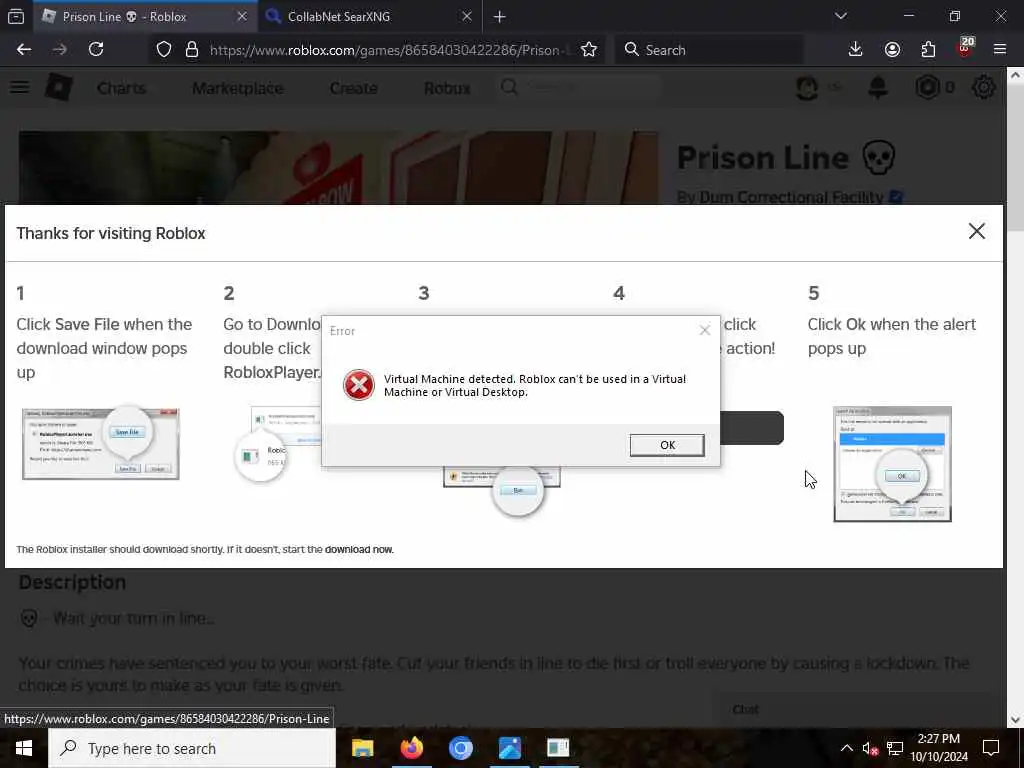The image size is (1024, 768).
Task: Click the Dum Correctional Facility creator link
Action: (791, 197)
